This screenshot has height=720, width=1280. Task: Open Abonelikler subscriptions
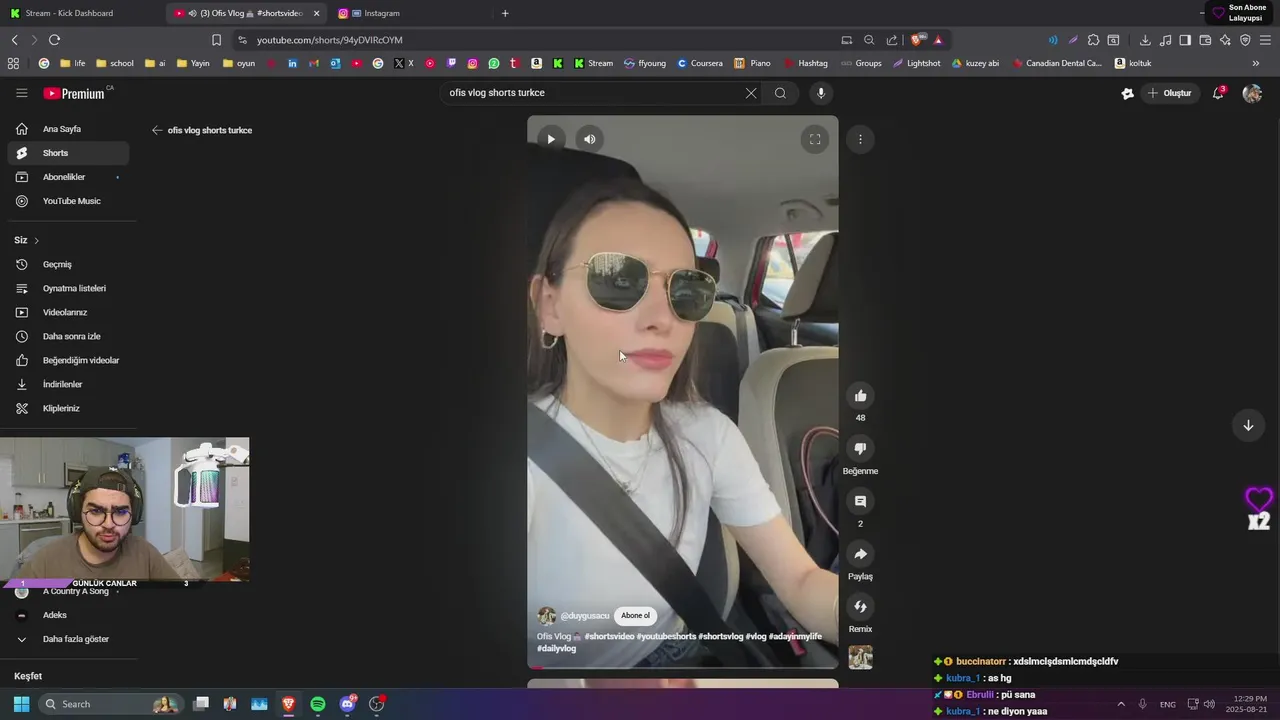68,177
